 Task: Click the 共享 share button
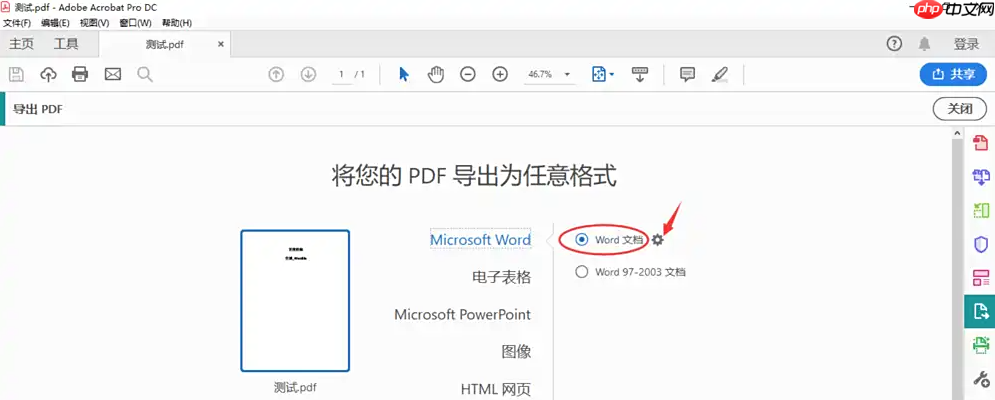(954, 74)
